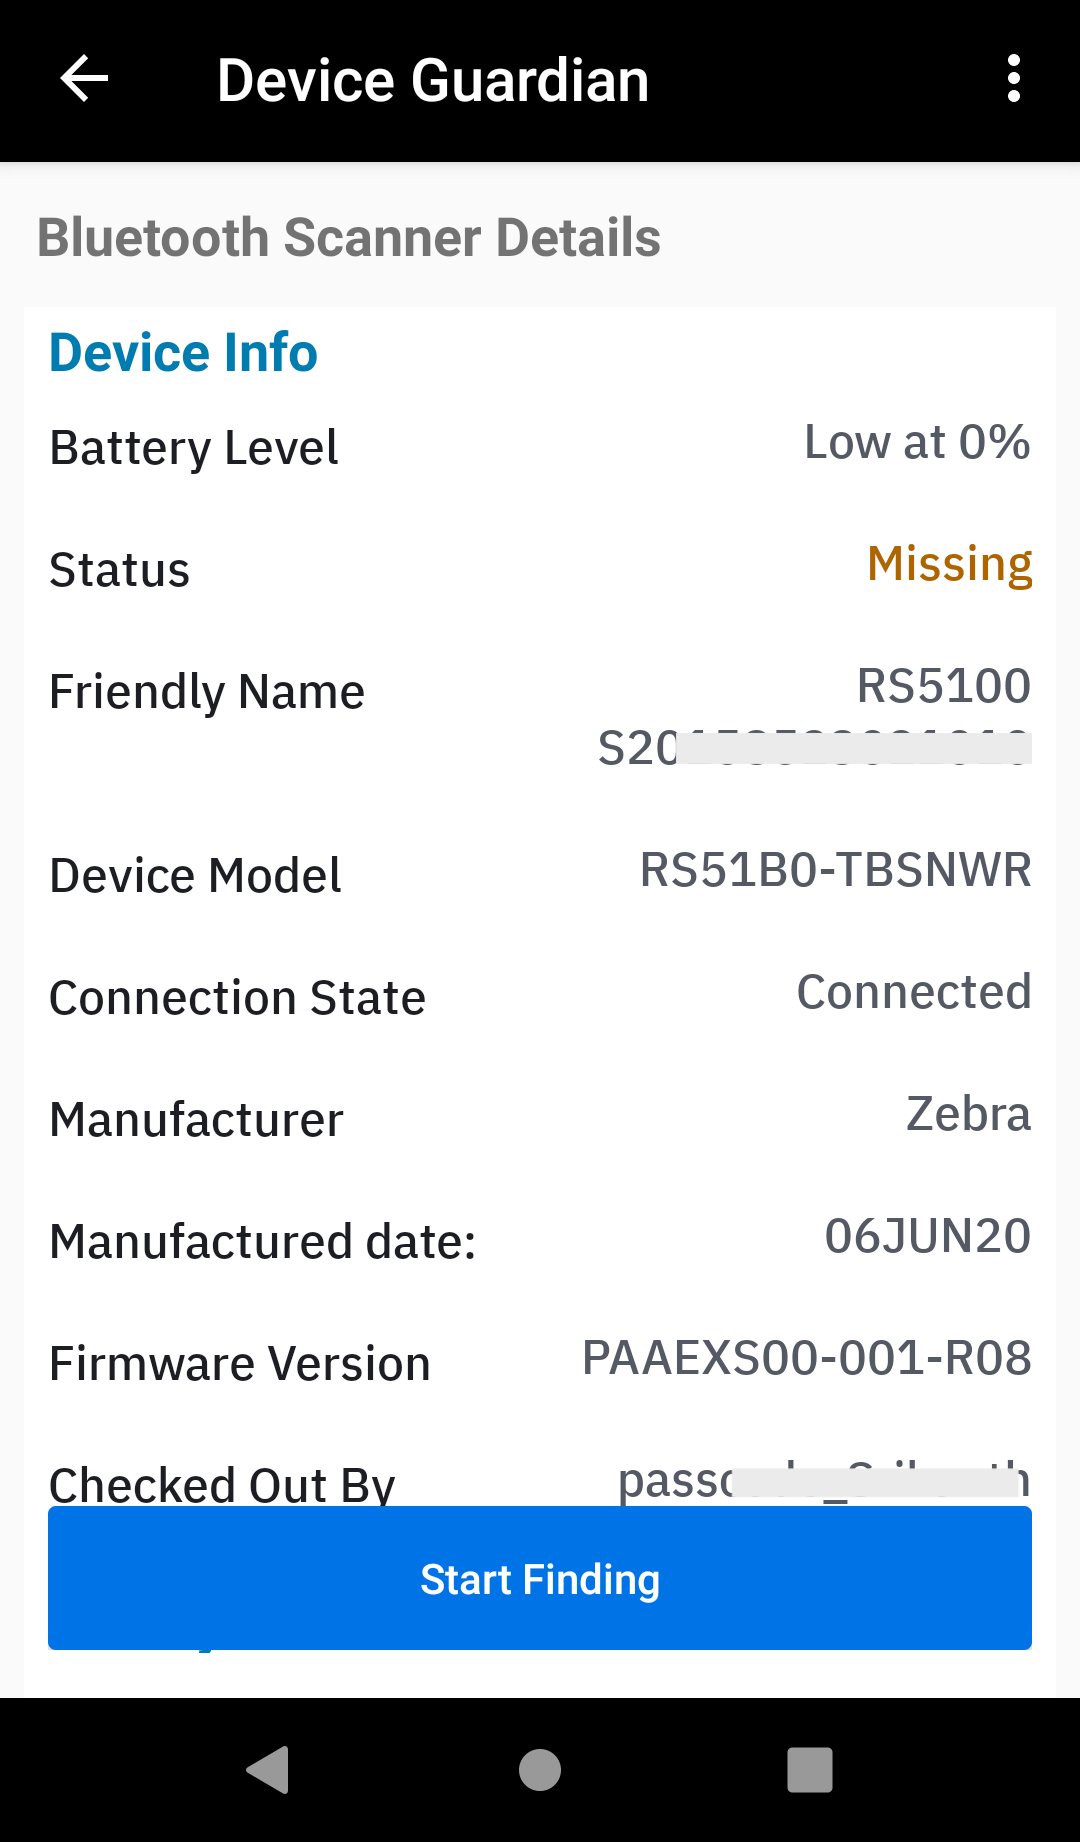
Task: Tap the Connected connection state value
Action: pyautogui.click(x=913, y=992)
